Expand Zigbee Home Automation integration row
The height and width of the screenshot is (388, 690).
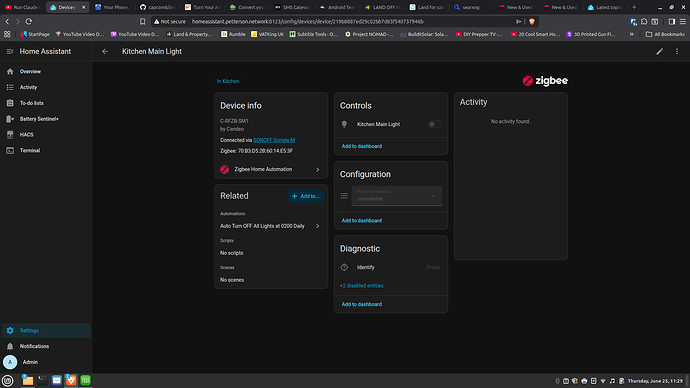(271, 169)
